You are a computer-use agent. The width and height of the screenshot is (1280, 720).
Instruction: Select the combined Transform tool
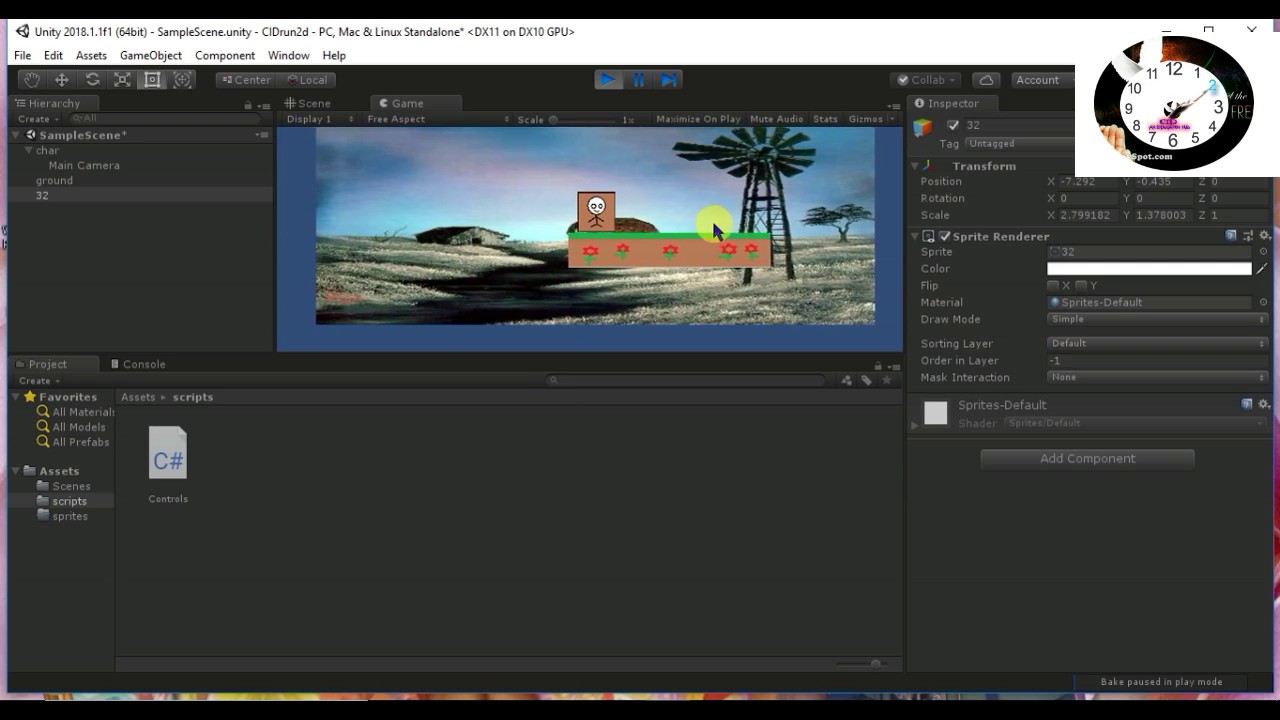[x=183, y=80]
